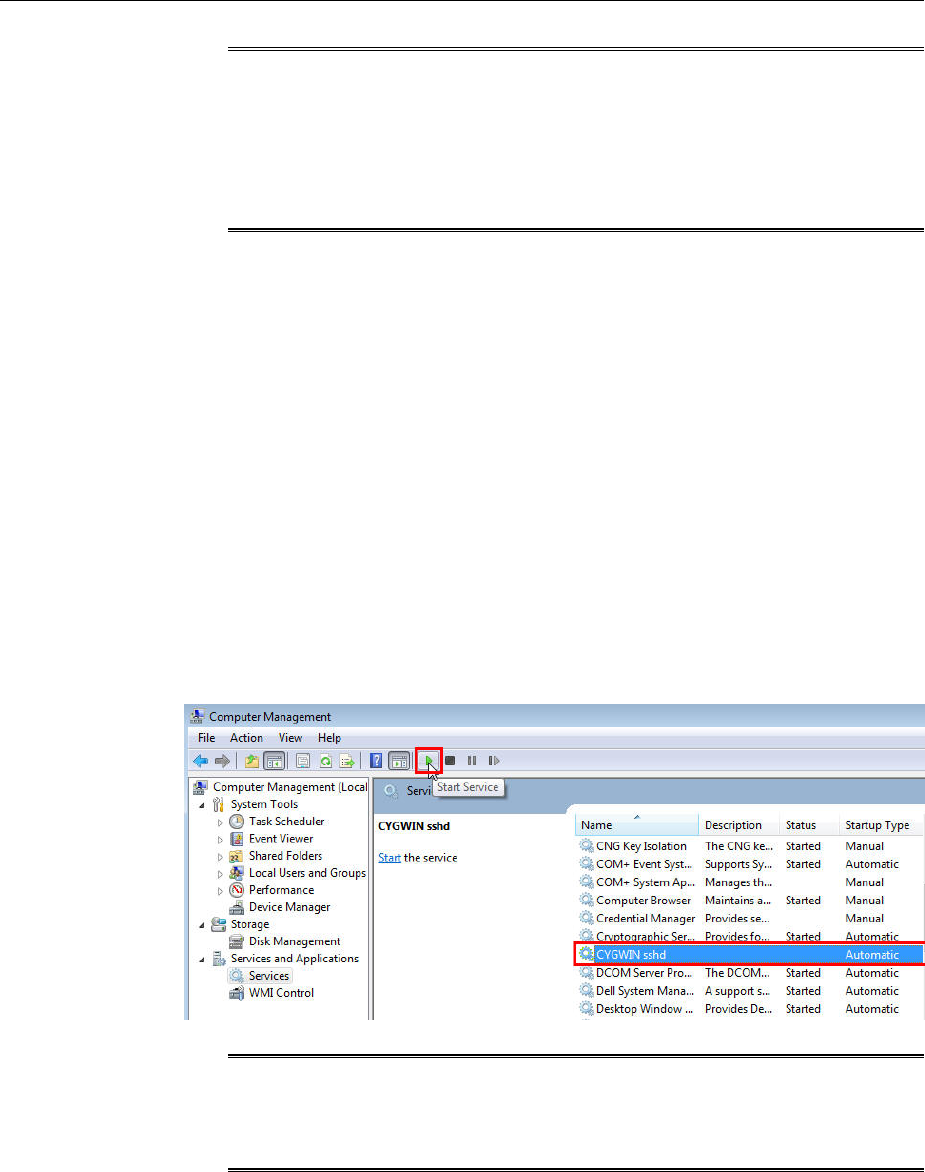
Task: Click the DCOM Server Pro... gear icon
Action: pos(587,973)
